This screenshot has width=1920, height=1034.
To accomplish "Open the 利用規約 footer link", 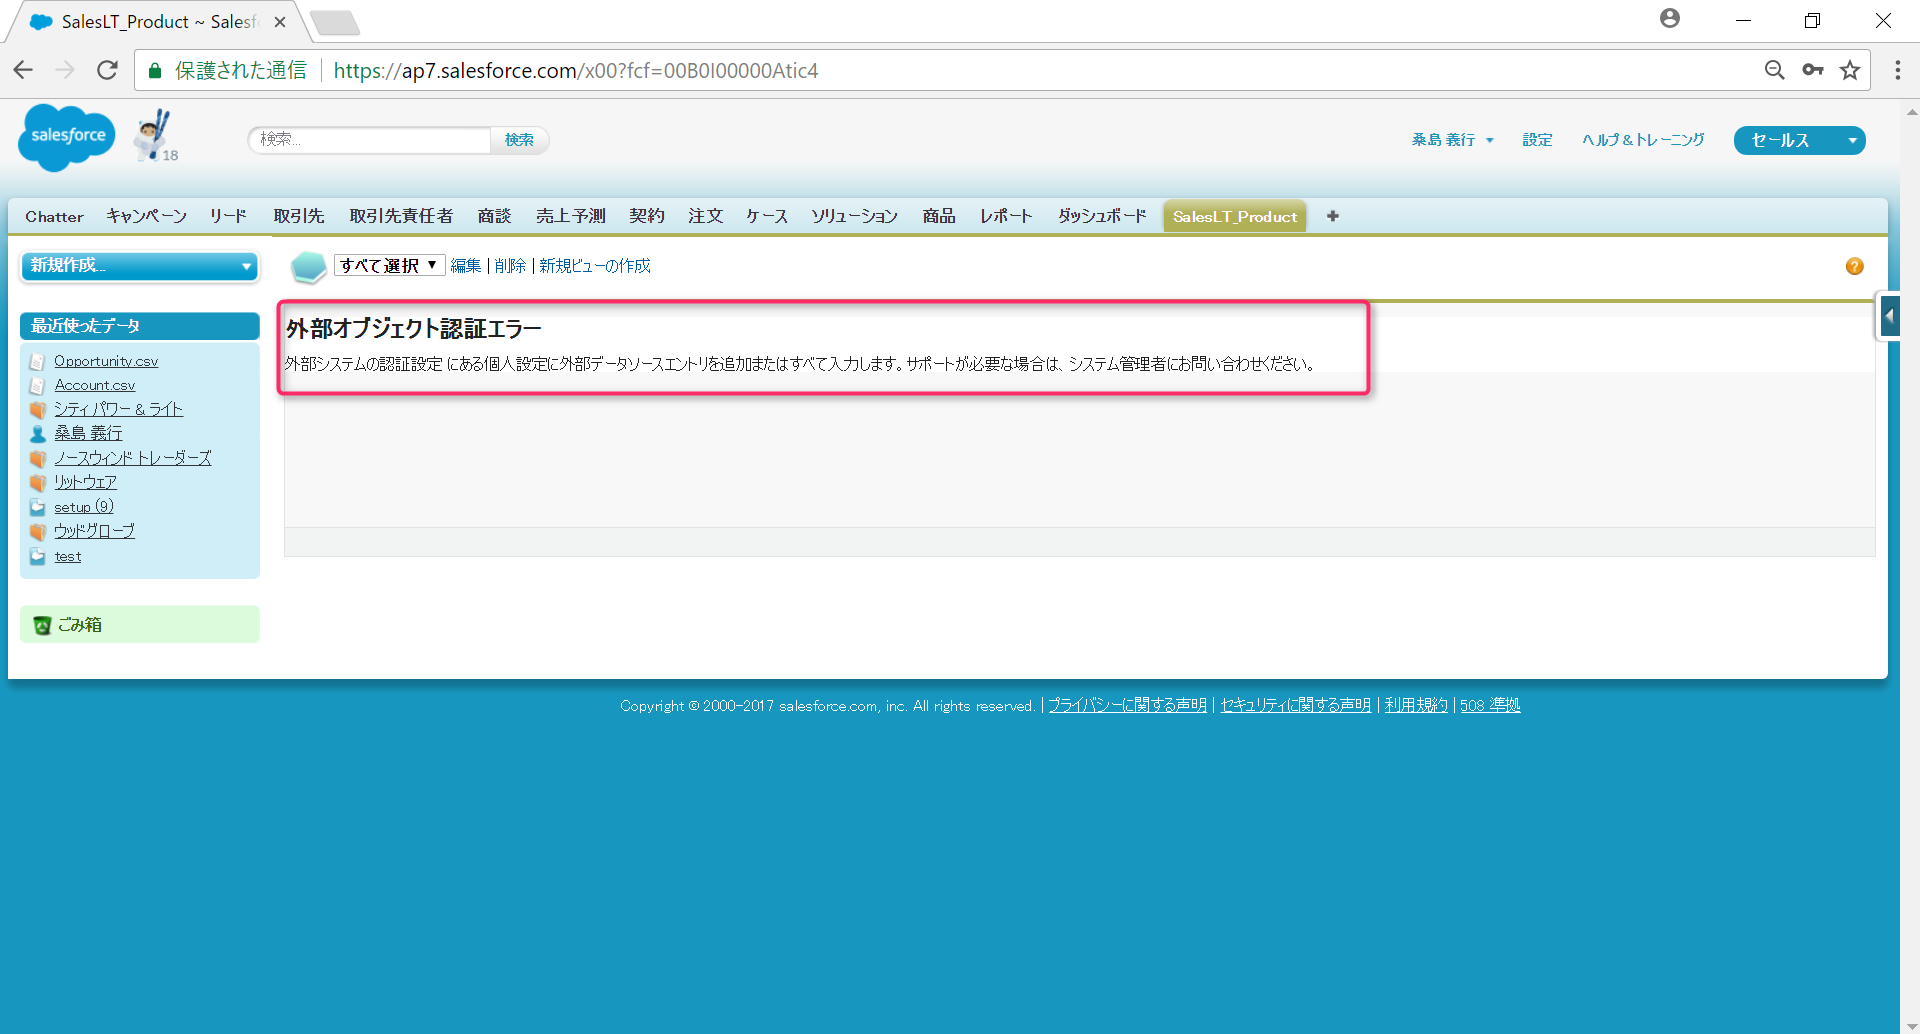I will tap(1414, 704).
